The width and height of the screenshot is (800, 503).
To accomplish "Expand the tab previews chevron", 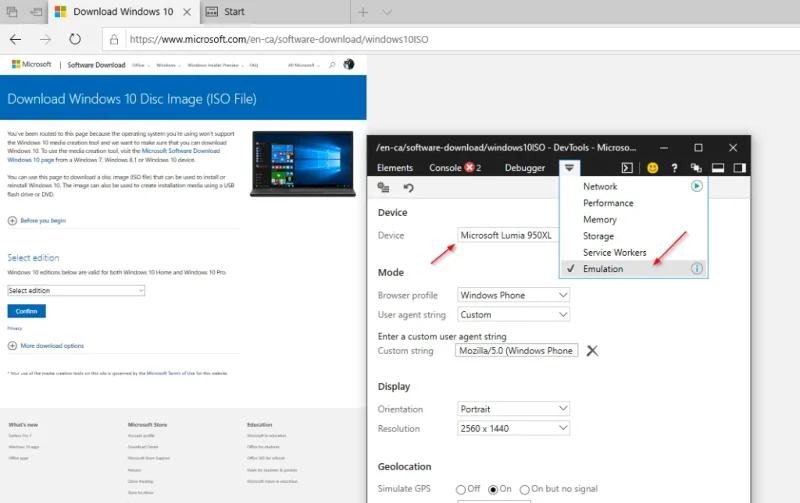I will 387,12.
